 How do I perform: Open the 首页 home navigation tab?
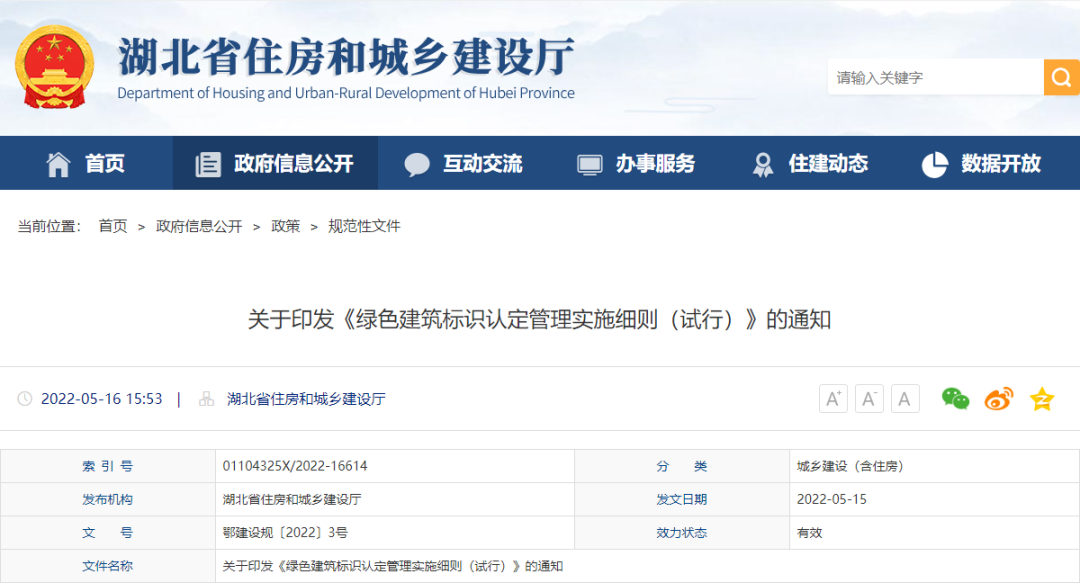pyautogui.click(x=86, y=164)
